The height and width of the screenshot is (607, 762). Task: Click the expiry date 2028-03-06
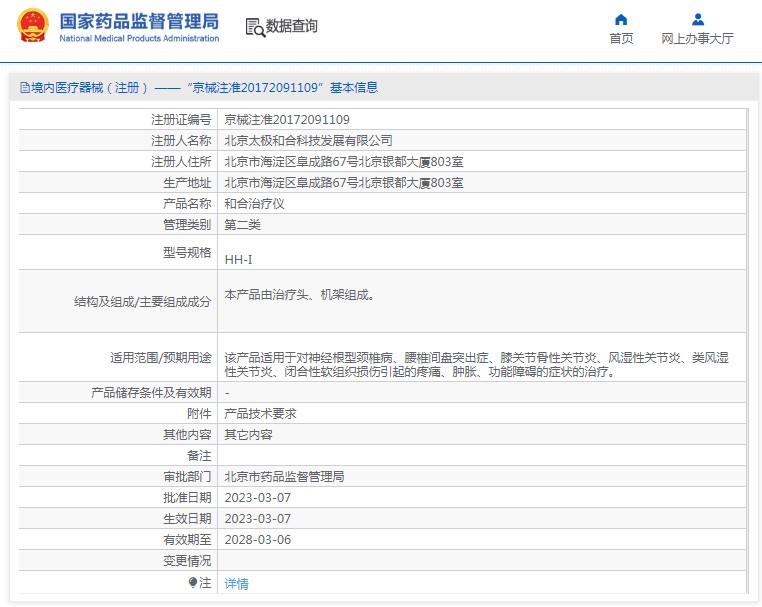[258, 539]
